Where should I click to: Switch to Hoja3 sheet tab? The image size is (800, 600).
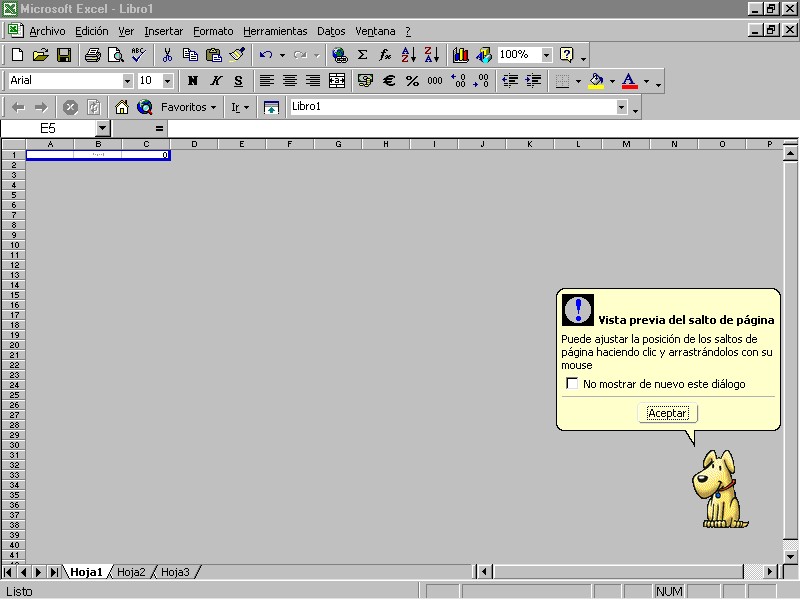(x=175, y=572)
